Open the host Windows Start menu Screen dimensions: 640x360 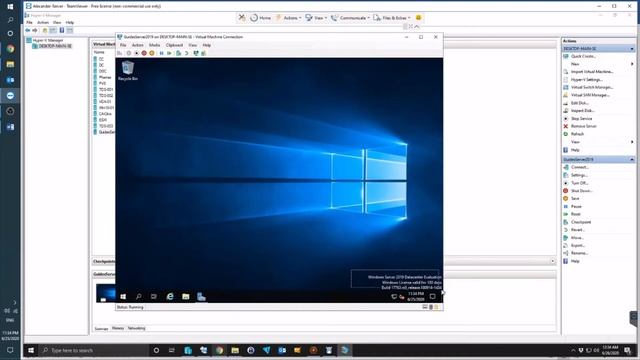(31, 350)
